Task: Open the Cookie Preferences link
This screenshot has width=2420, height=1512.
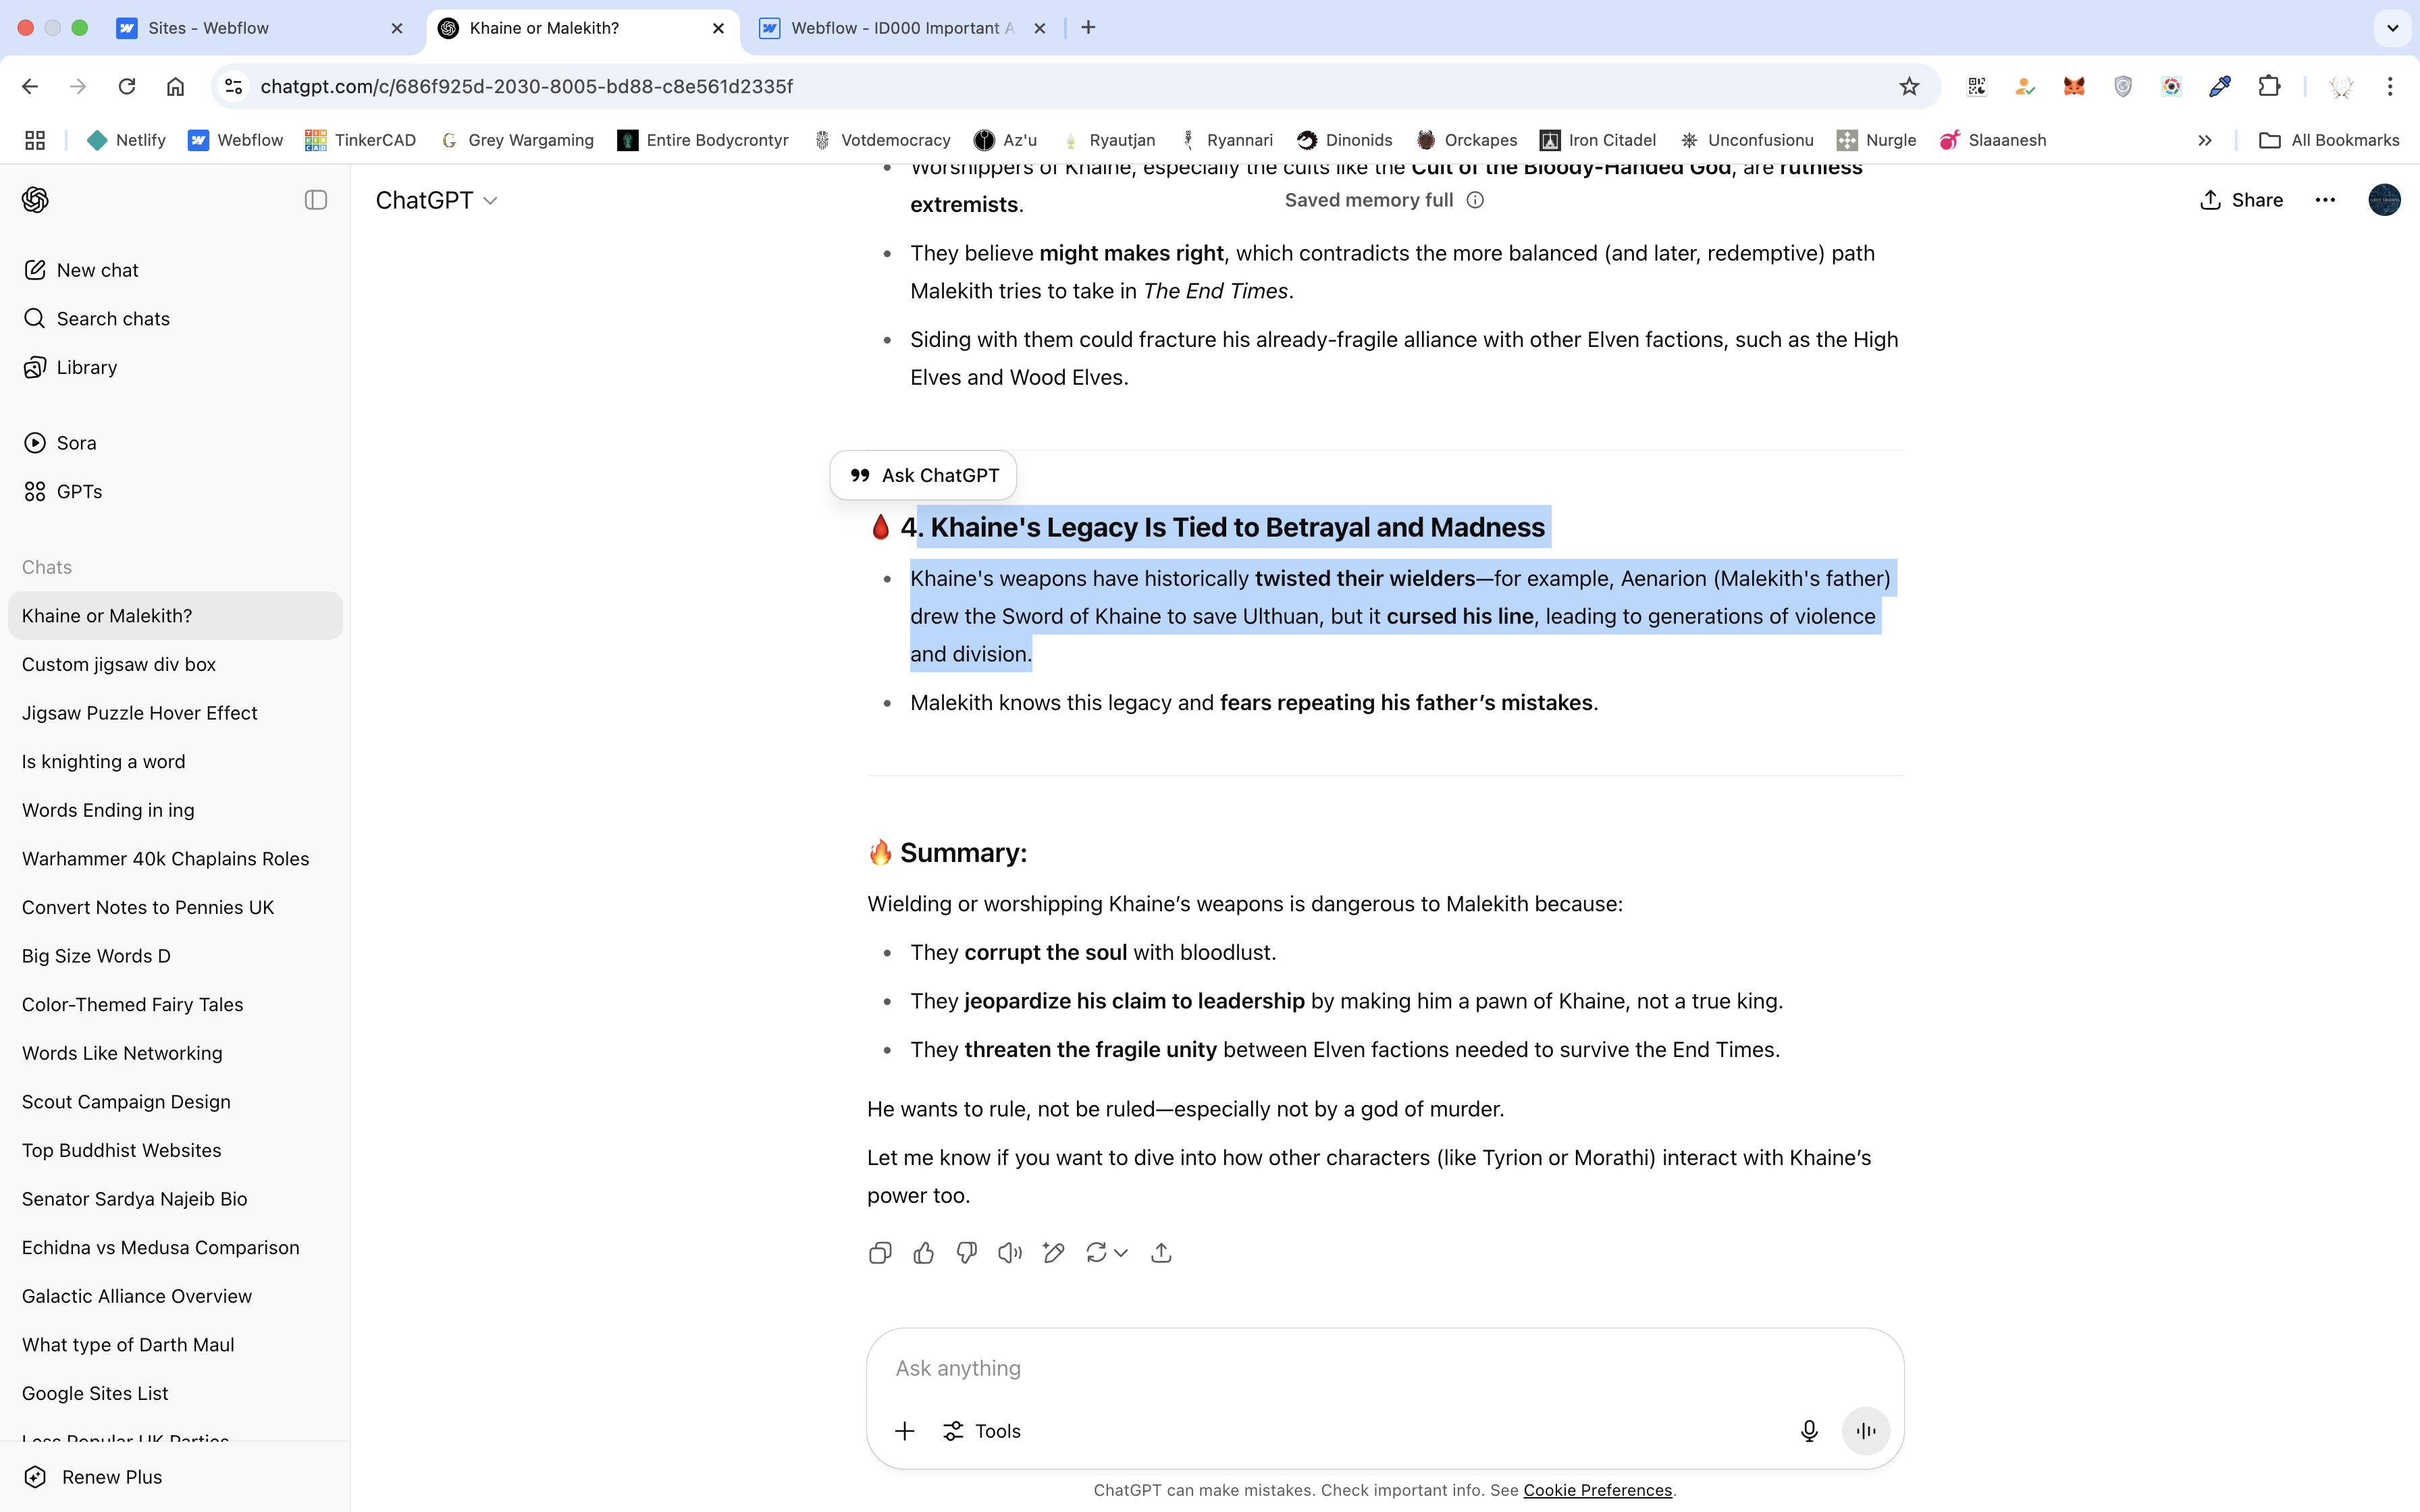Action: (x=1597, y=1490)
